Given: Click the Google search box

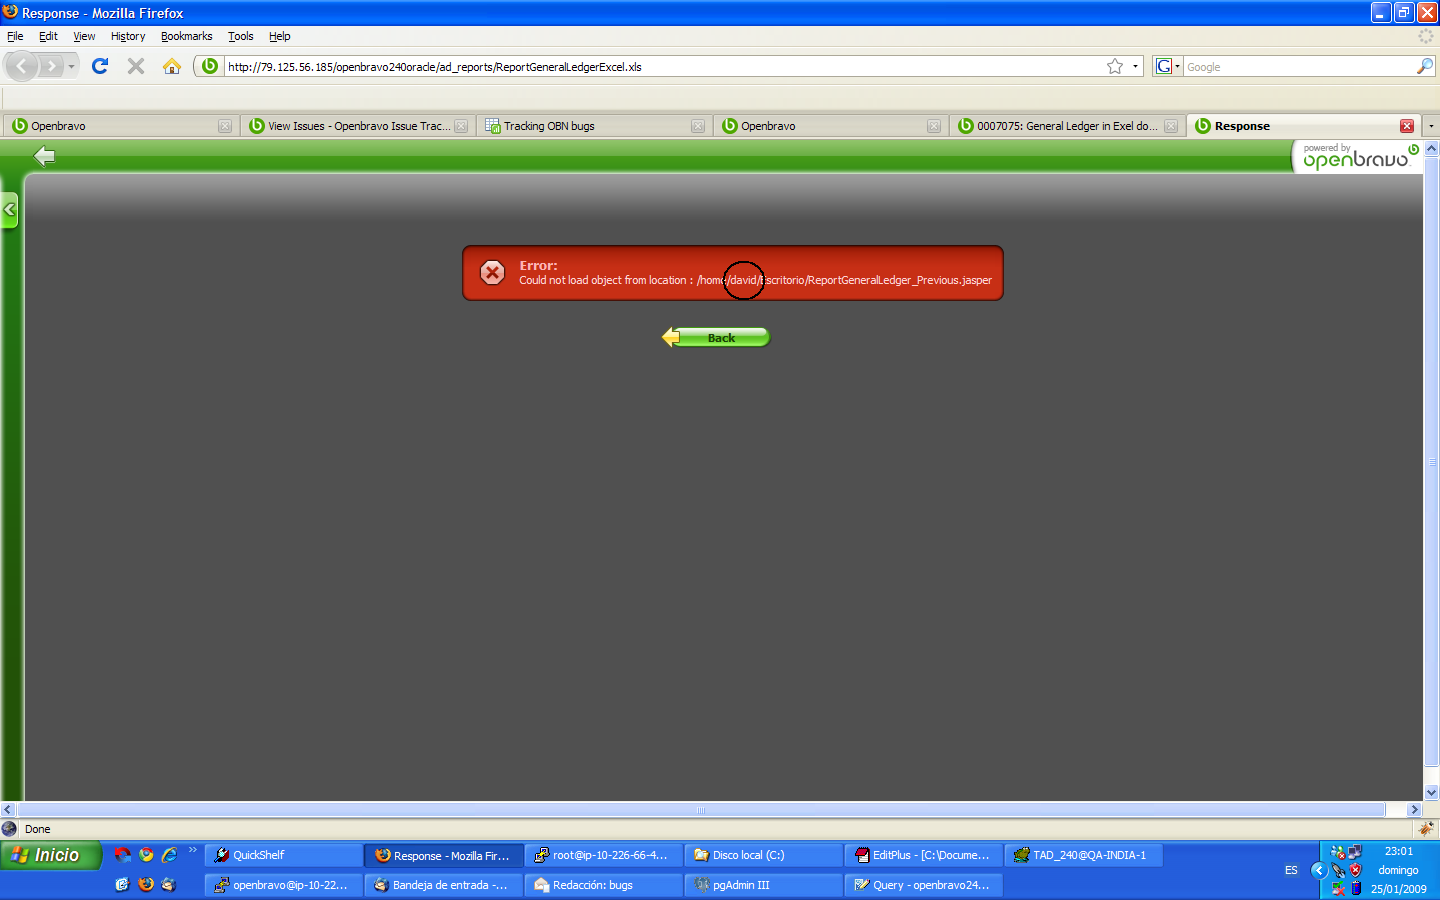Looking at the screenshot, I should coord(1299,67).
